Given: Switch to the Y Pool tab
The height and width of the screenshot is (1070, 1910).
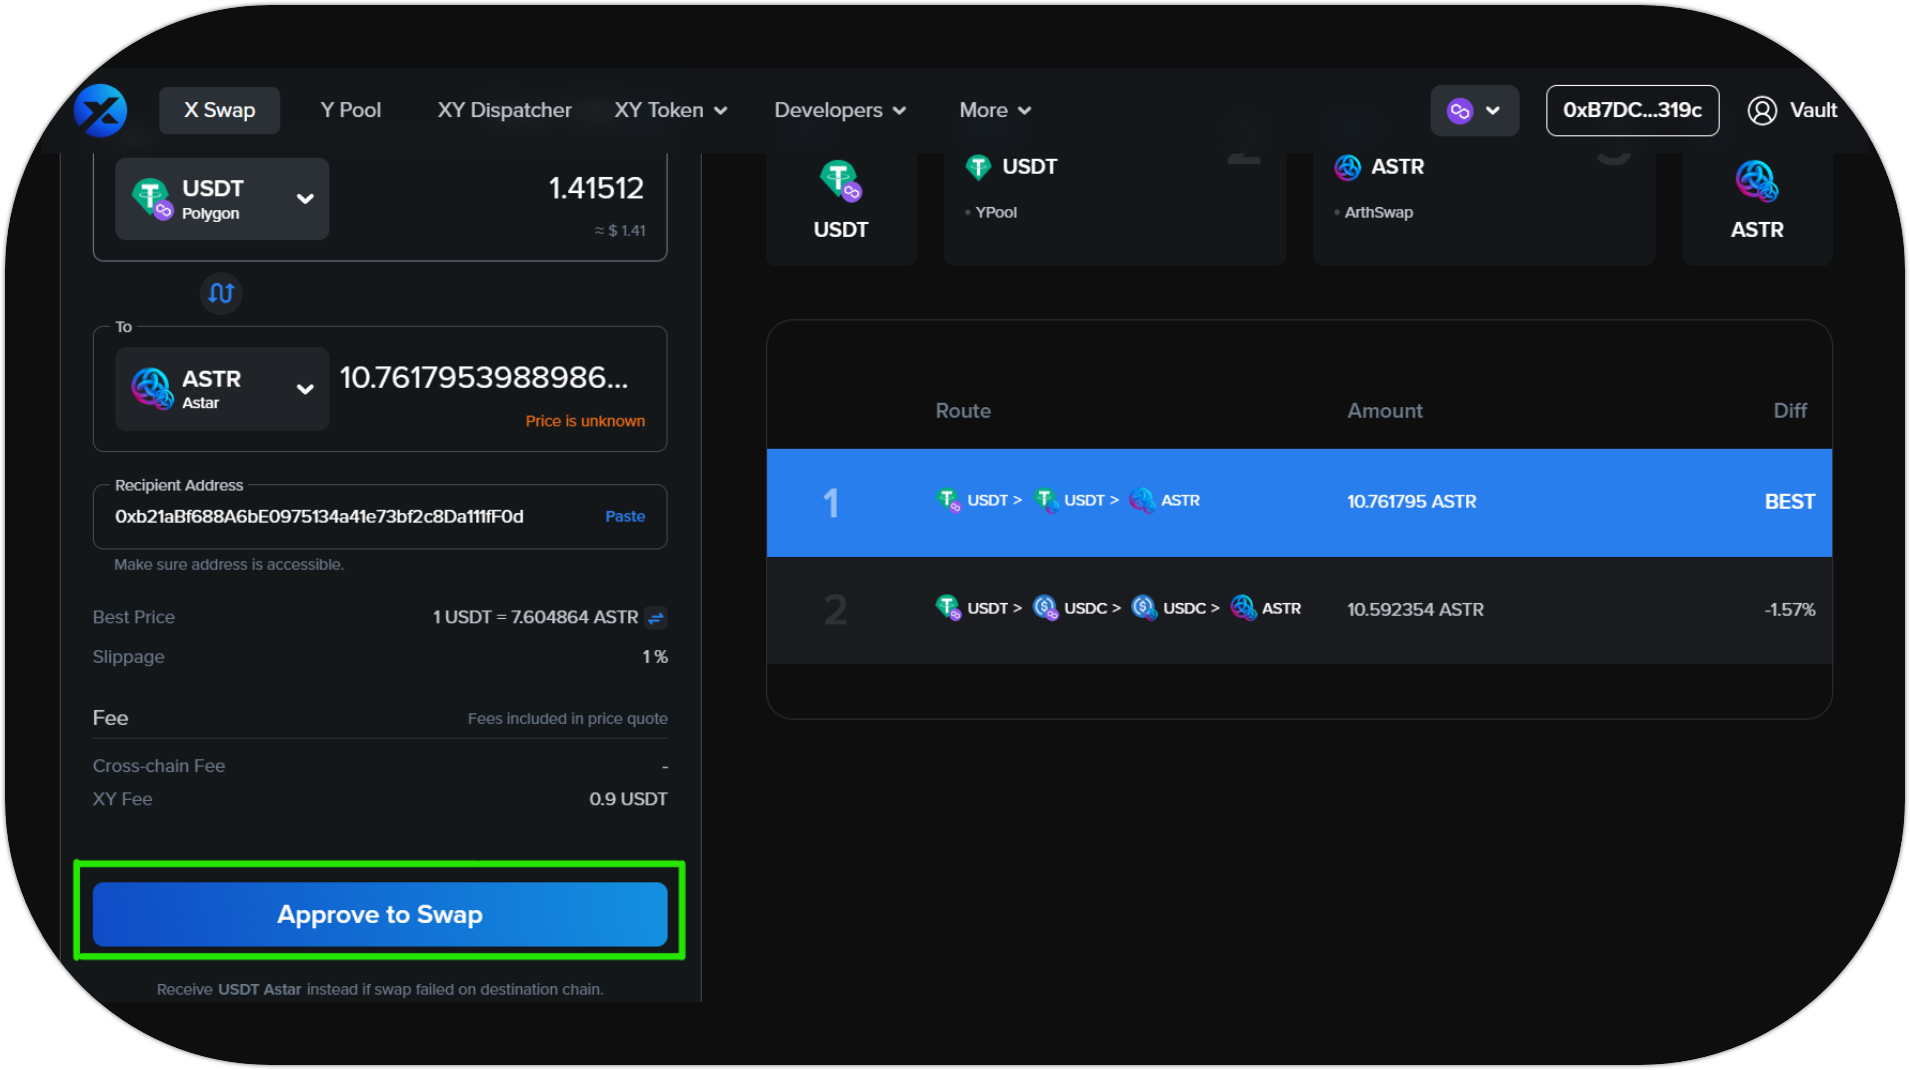Looking at the screenshot, I should pos(350,110).
